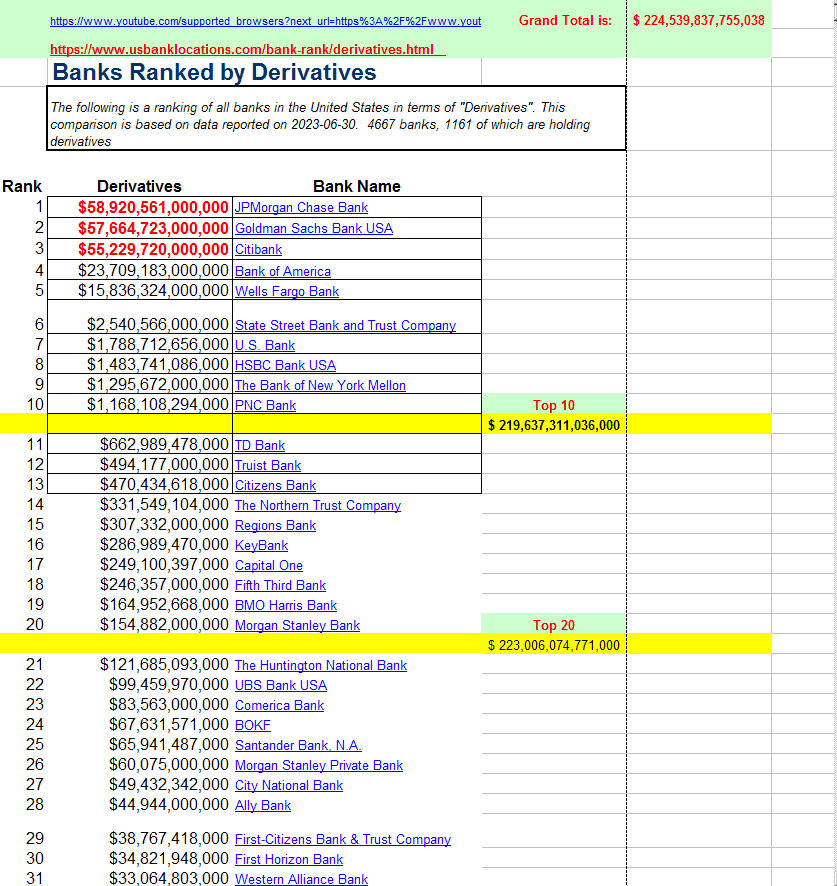Viewport: 837px width, 886px height.
Task: Click the UBS Bank USA link
Action: pyautogui.click(x=281, y=685)
